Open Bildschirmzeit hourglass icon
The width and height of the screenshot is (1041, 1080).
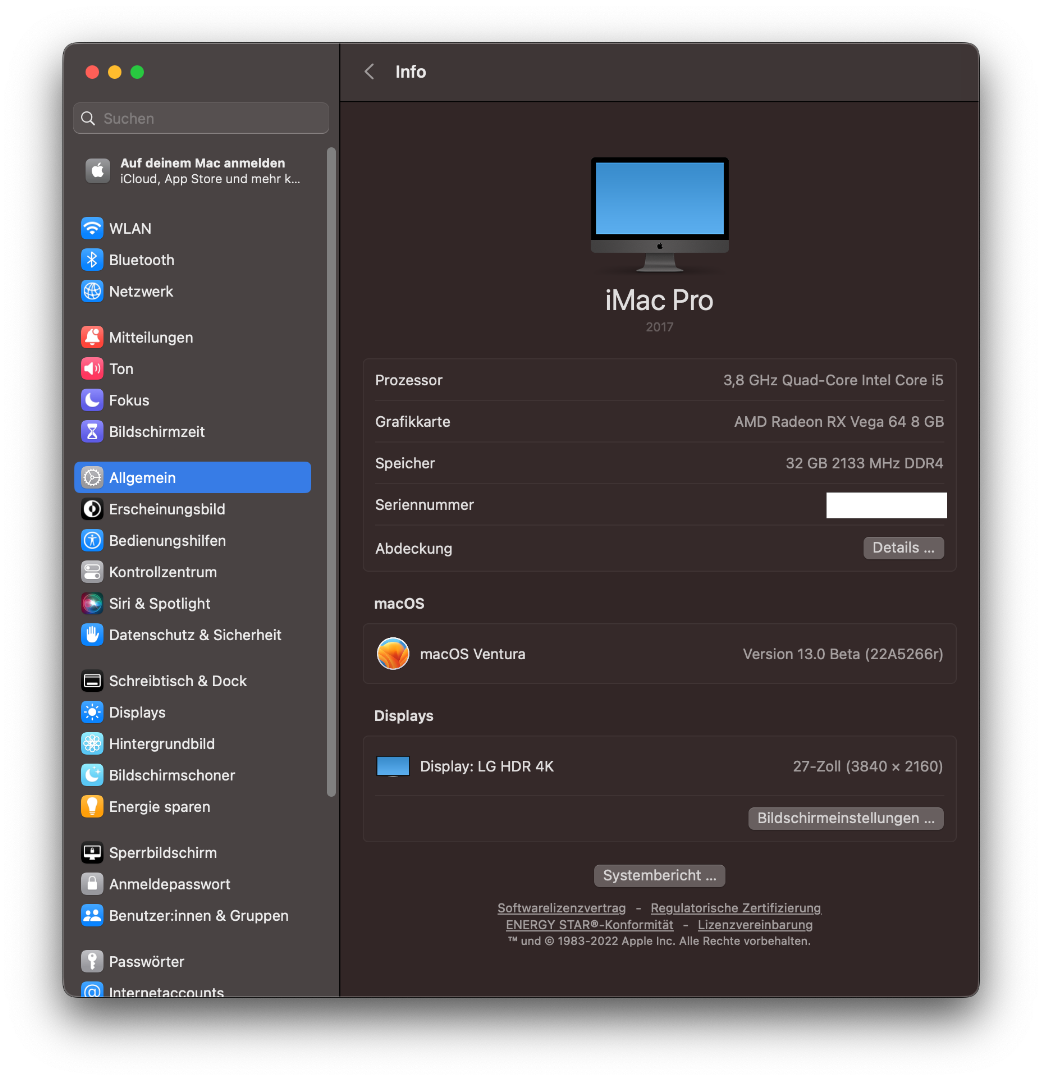[92, 432]
